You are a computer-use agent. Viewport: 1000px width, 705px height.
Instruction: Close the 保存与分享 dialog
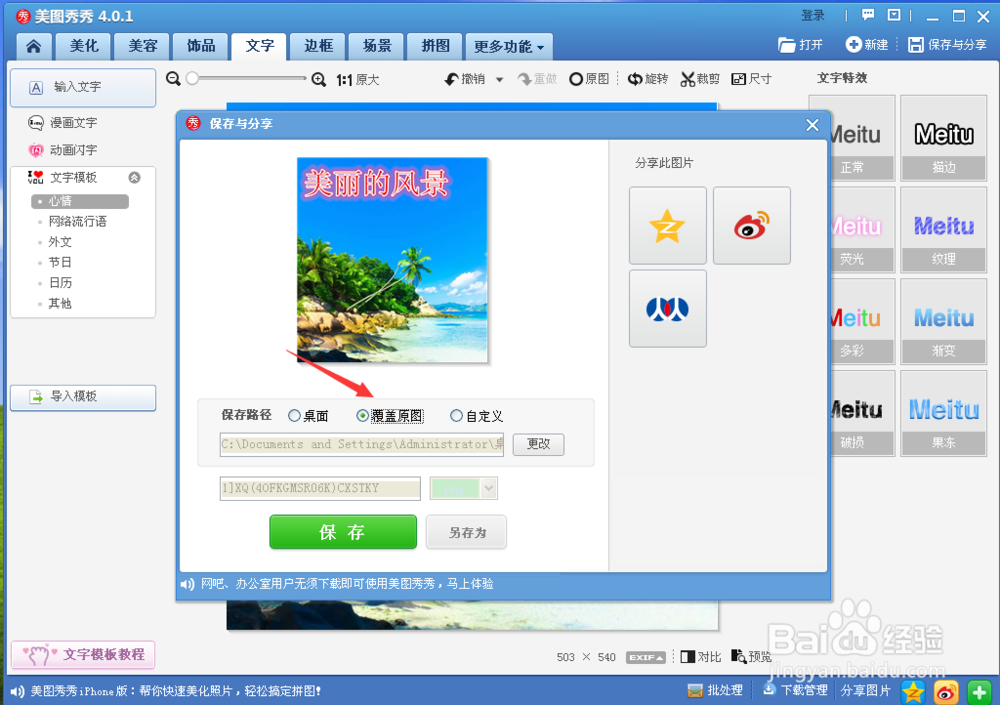pyautogui.click(x=812, y=125)
